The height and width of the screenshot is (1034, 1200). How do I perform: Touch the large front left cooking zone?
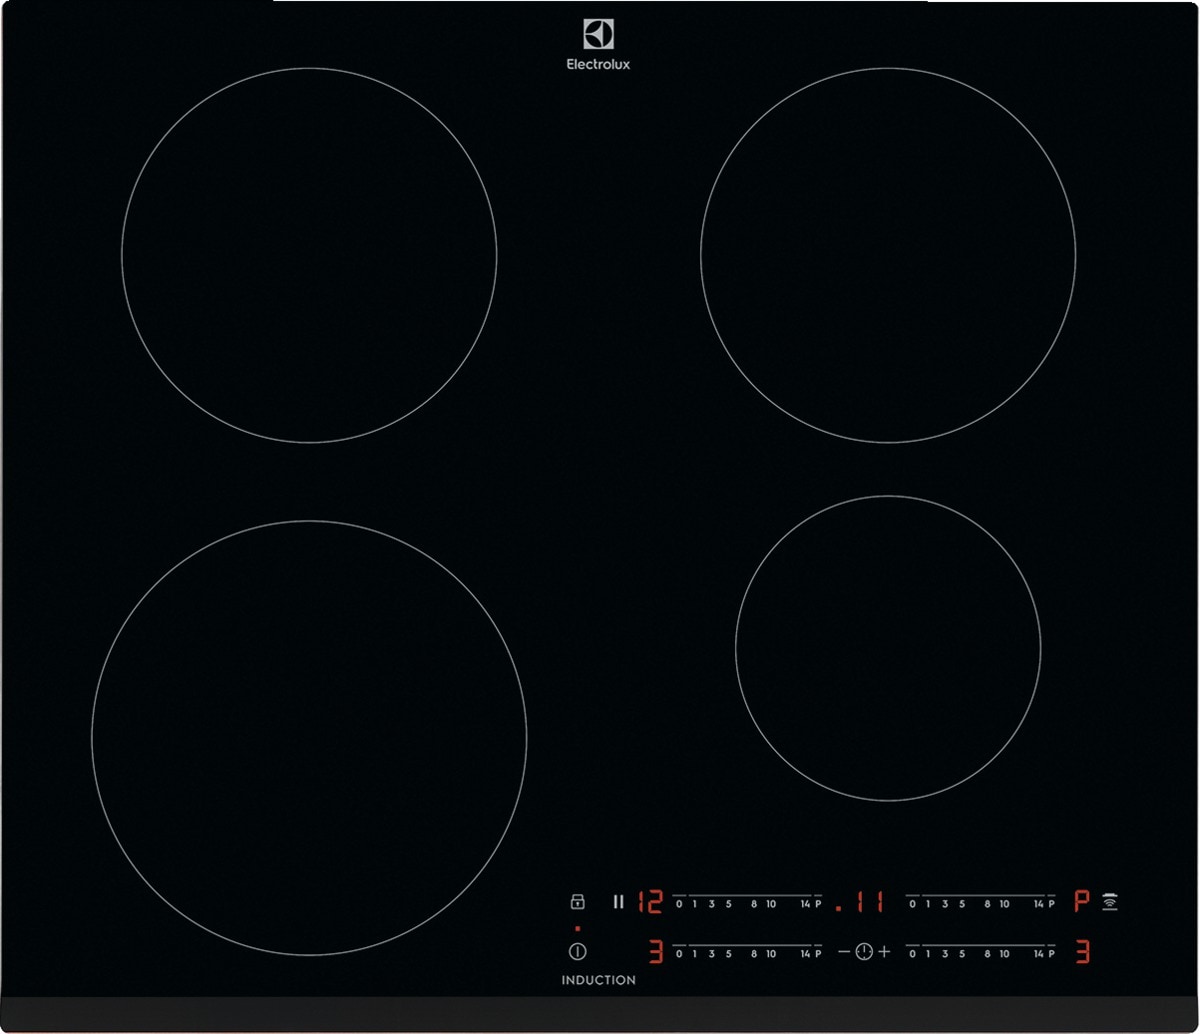tap(309, 738)
